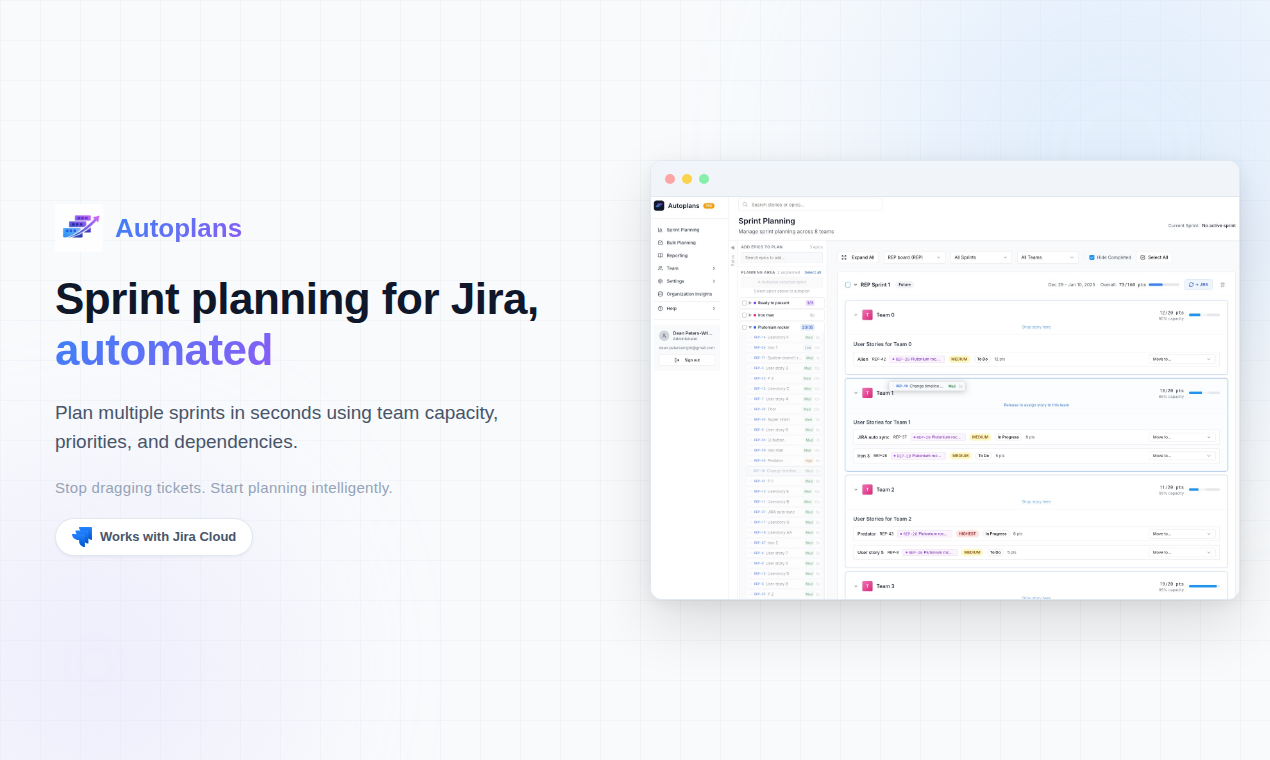Click the PRO badge beside Autoplans

coord(709,206)
